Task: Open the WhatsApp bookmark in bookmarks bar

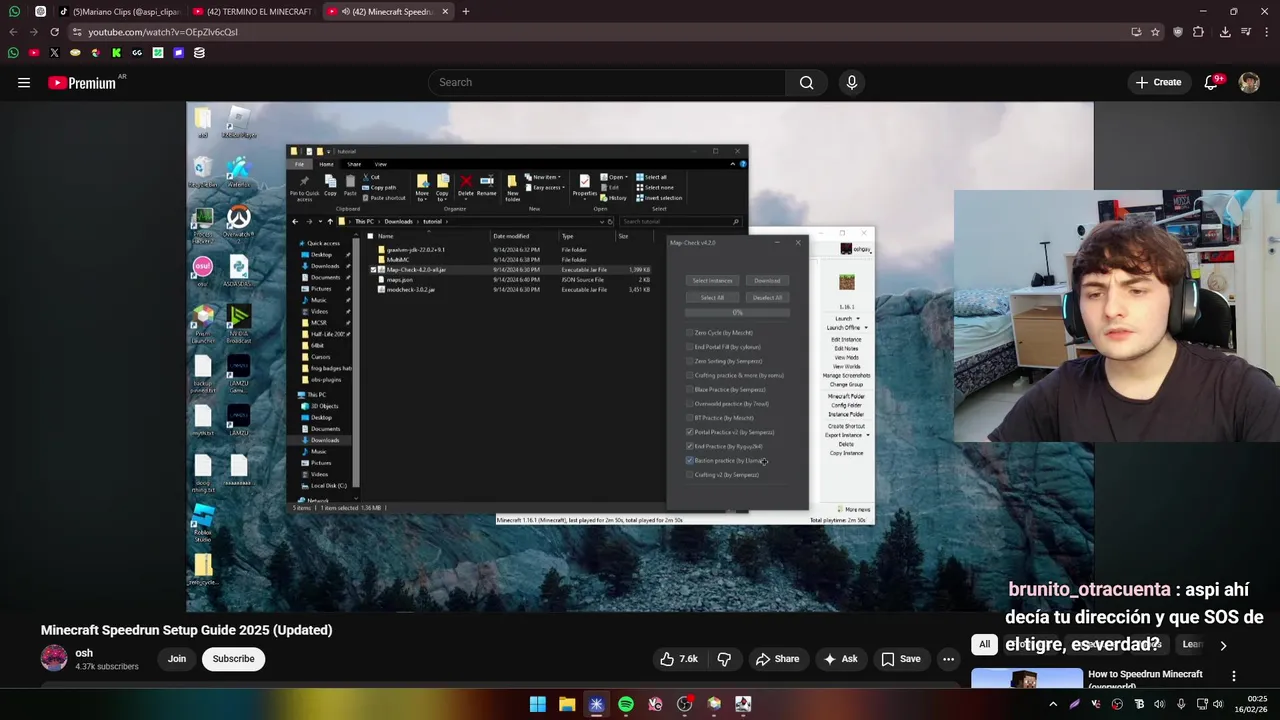Action: (x=13, y=53)
